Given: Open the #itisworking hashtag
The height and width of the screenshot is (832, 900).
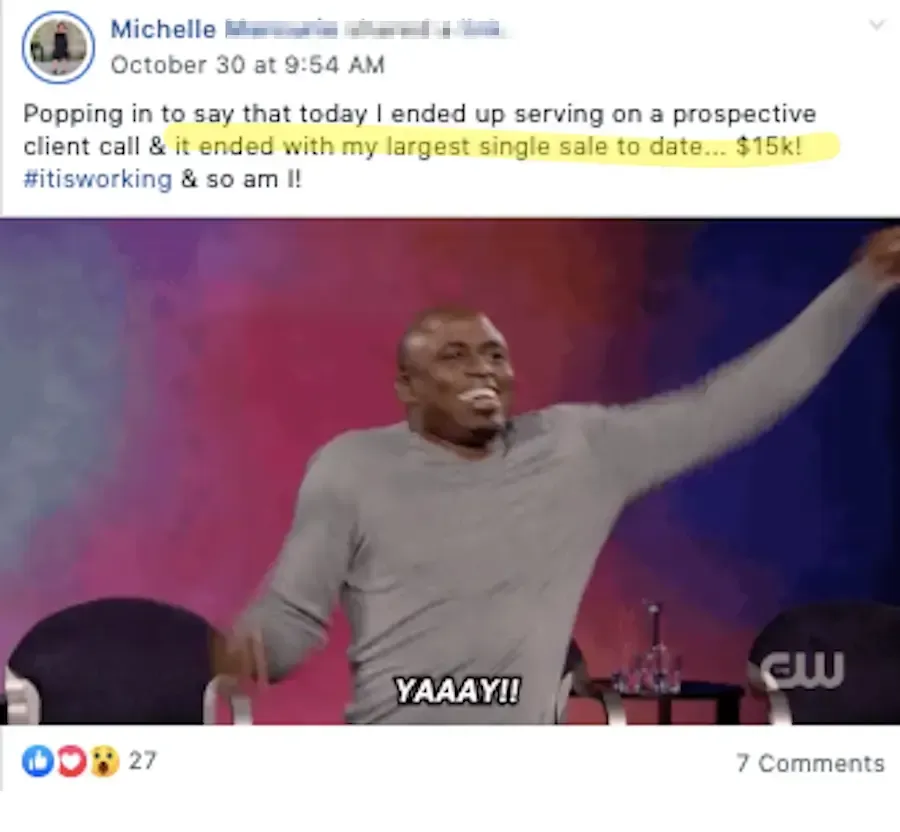Looking at the screenshot, I should (x=98, y=180).
